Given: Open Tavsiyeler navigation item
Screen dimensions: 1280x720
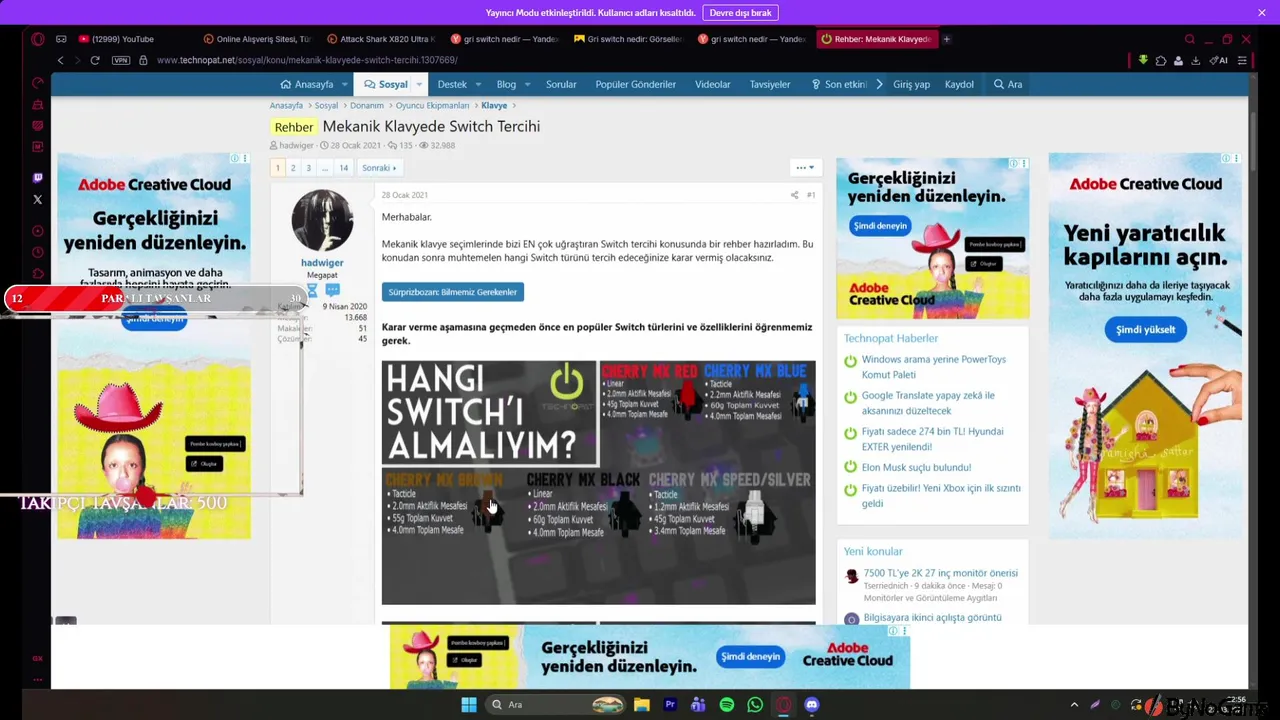Looking at the screenshot, I should (x=770, y=84).
